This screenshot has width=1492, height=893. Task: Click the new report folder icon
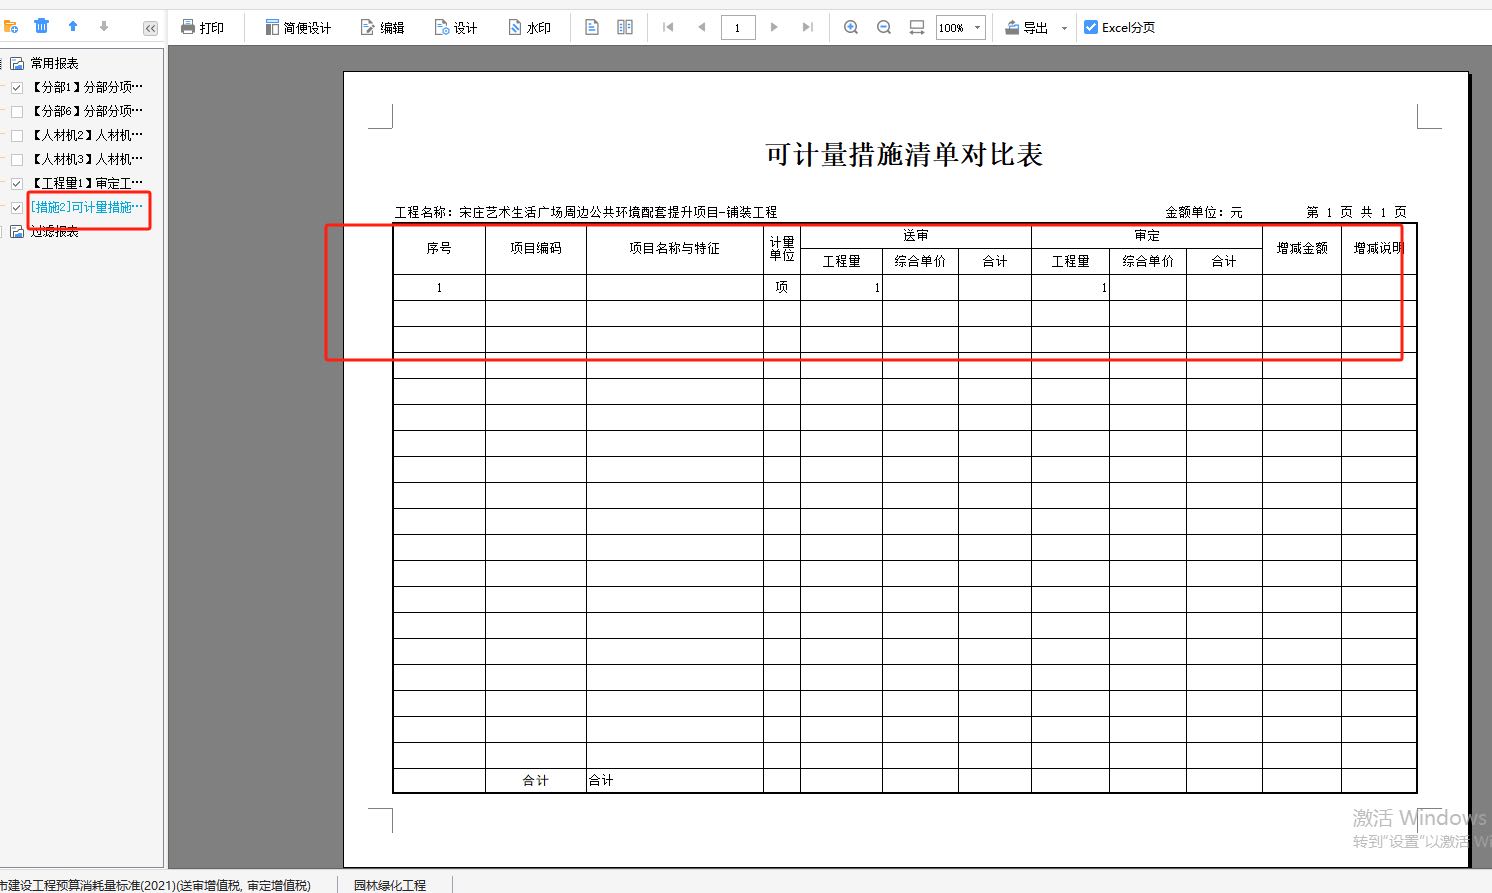coord(11,26)
